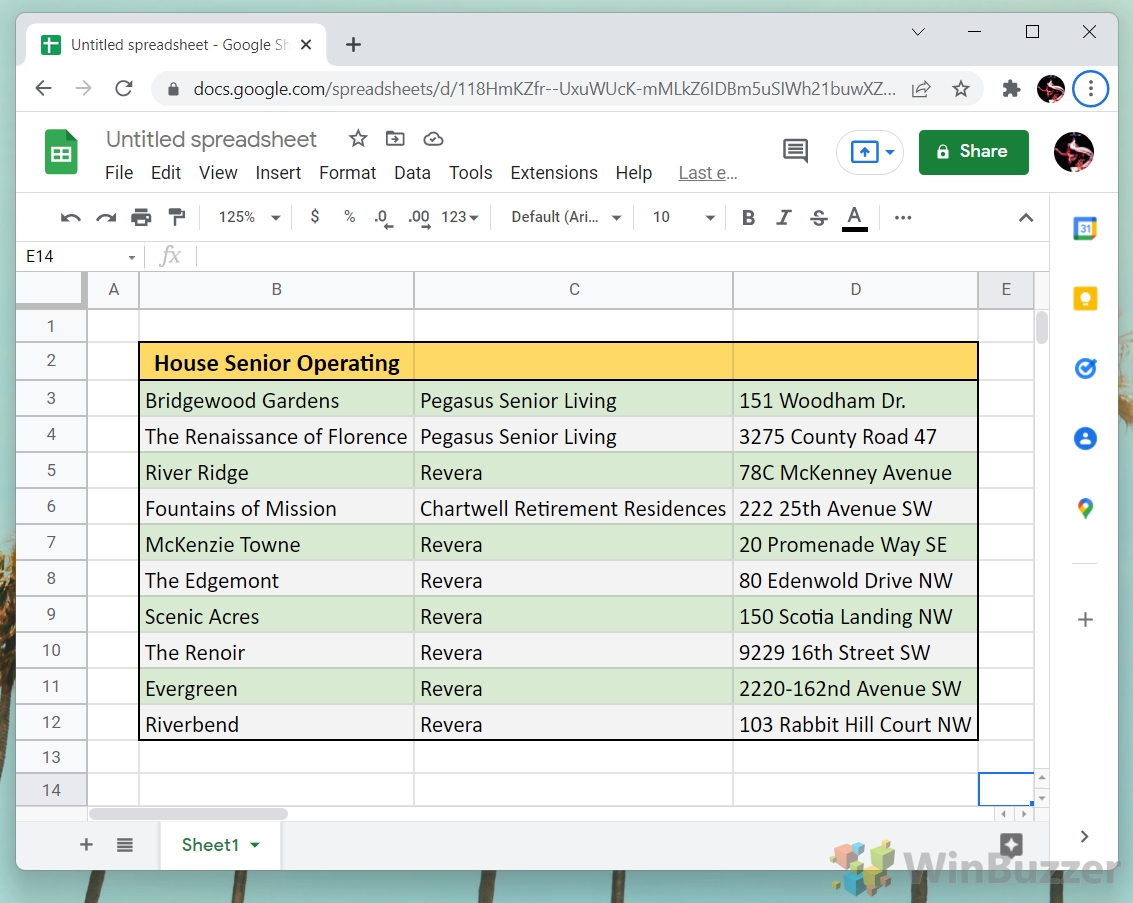The height and width of the screenshot is (903, 1133).
Task: Reload the page in browser
Action: (x=124, y=89)
